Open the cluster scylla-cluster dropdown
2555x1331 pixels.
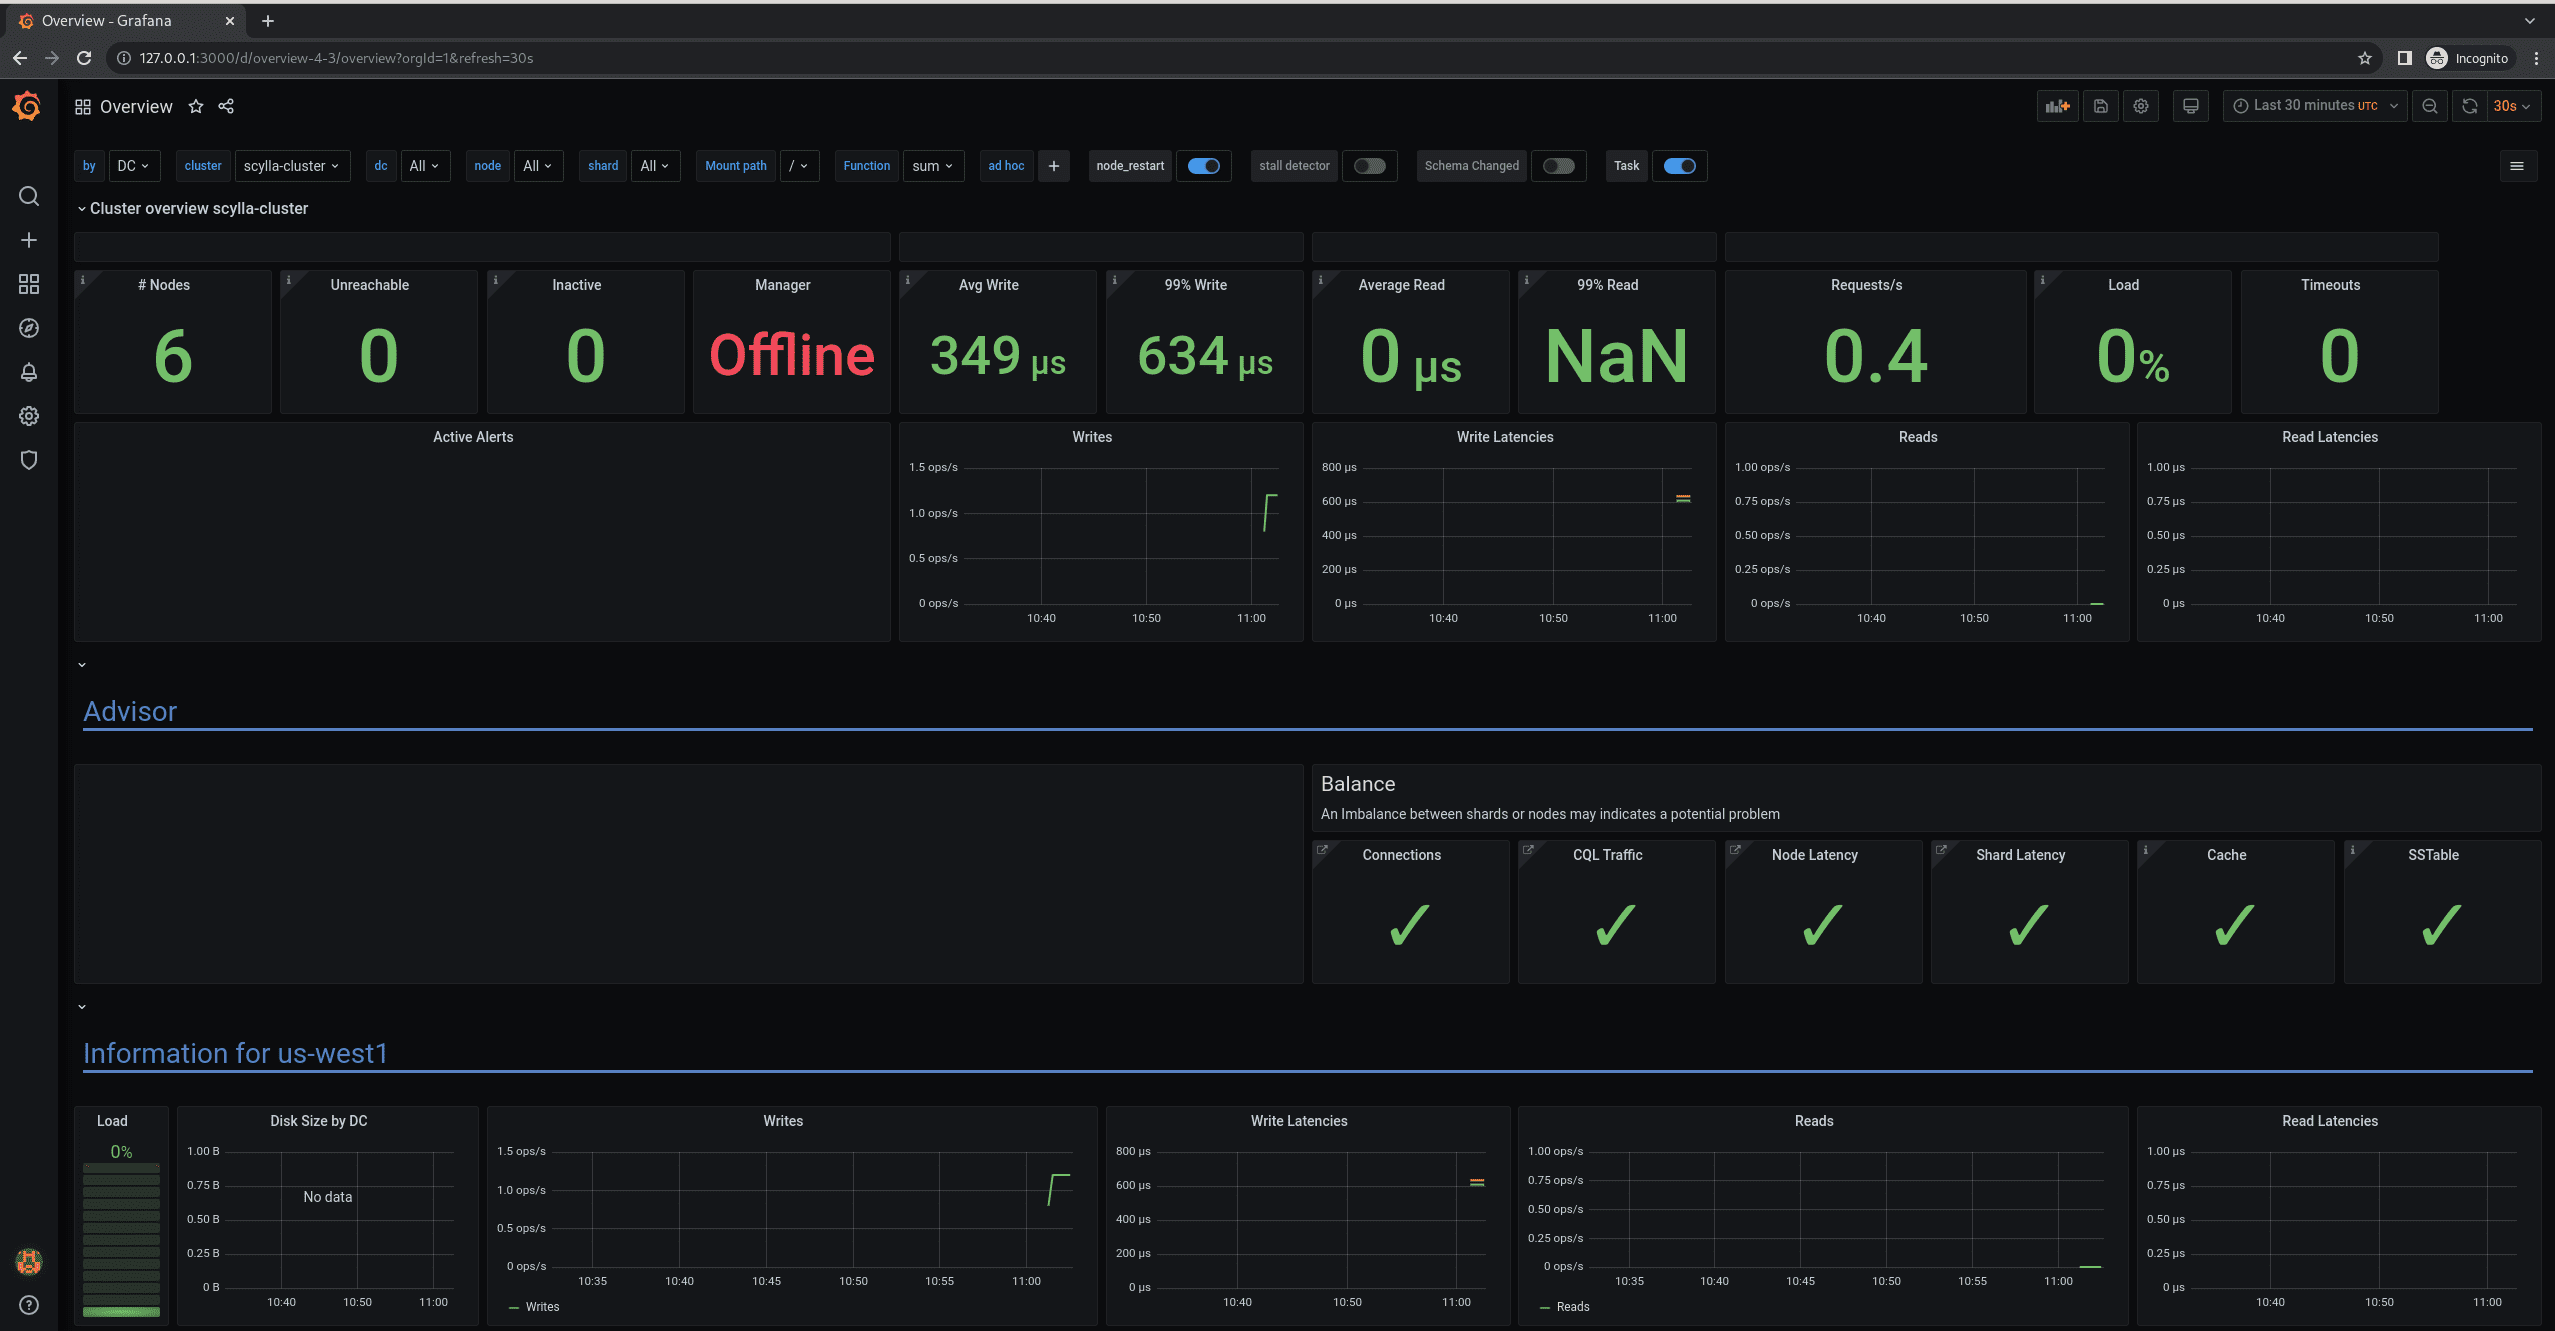coord(292,166)
